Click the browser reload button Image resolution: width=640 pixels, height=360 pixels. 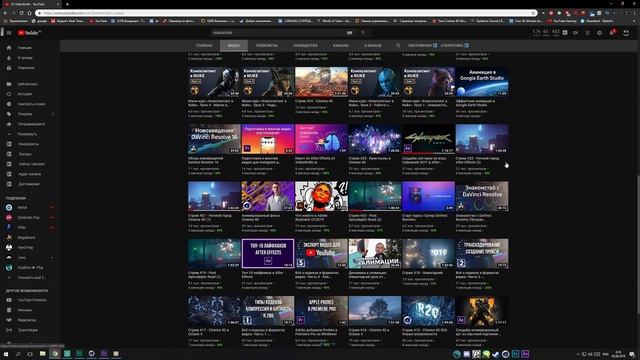(21, 13)
